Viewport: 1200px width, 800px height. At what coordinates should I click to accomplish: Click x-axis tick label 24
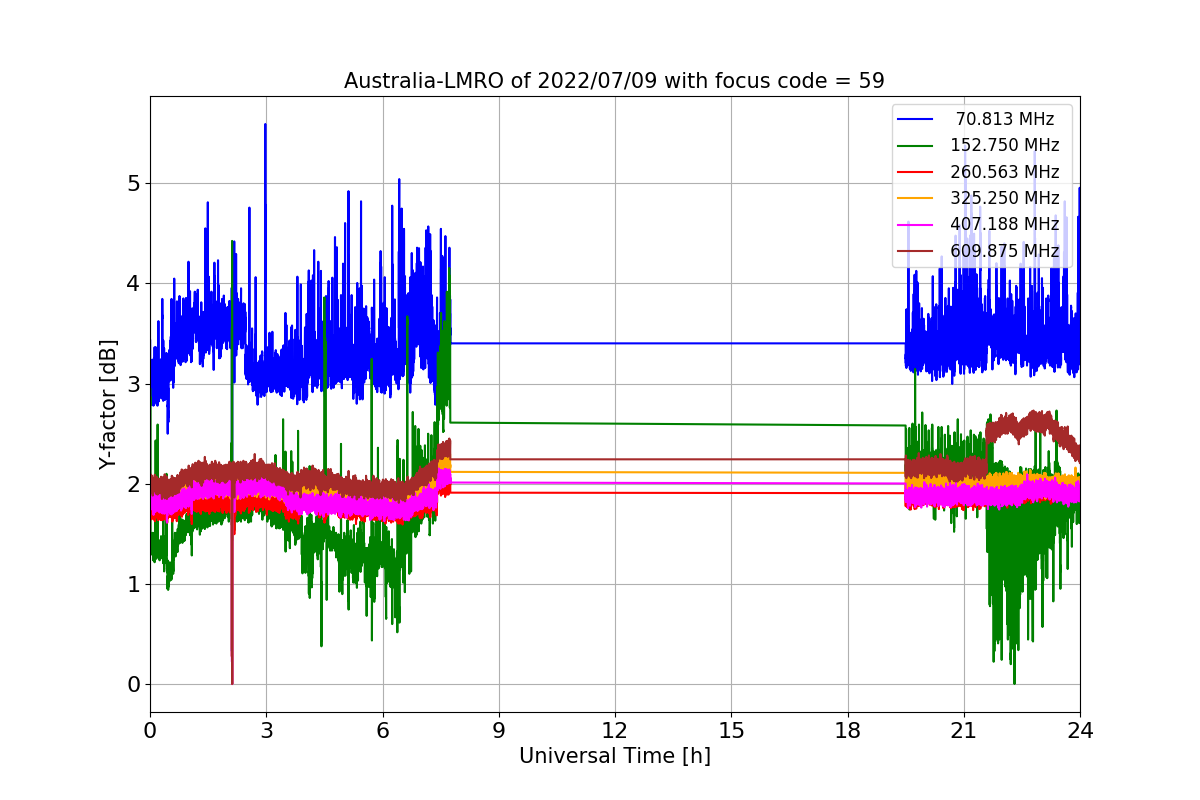coord(1080,731)
